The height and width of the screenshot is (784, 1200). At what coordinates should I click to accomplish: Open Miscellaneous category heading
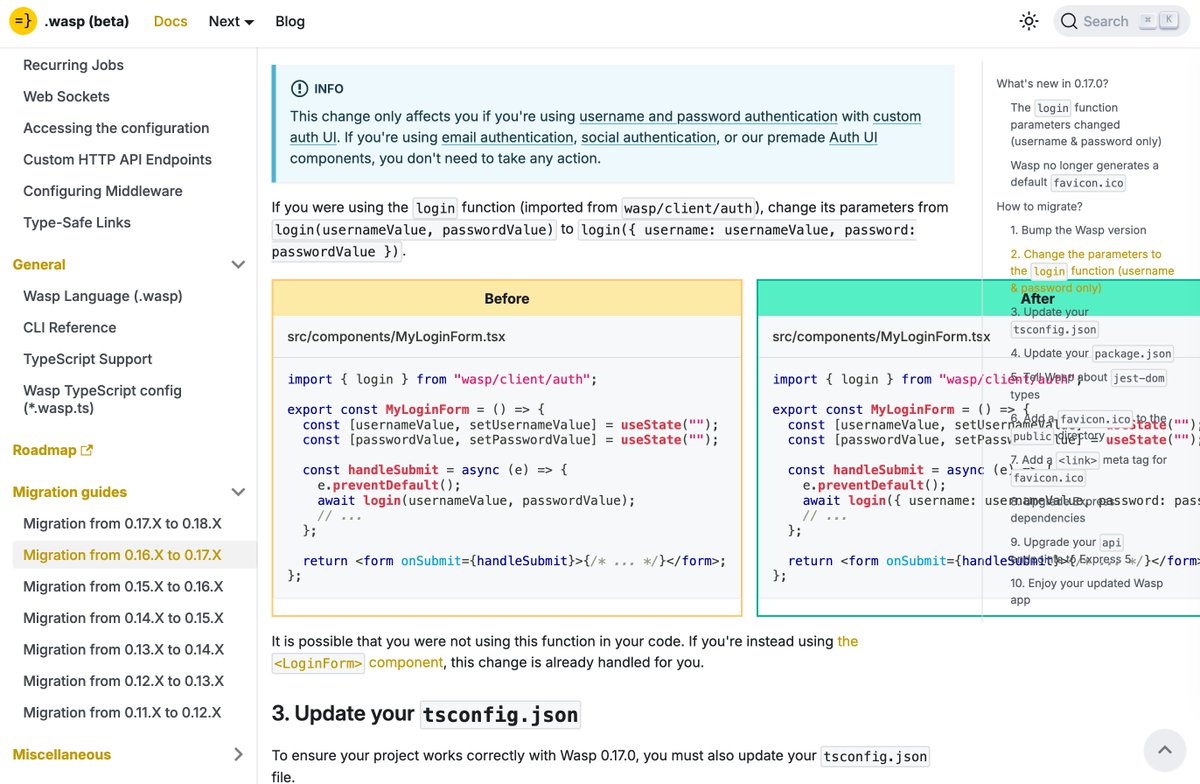(62, 755)
